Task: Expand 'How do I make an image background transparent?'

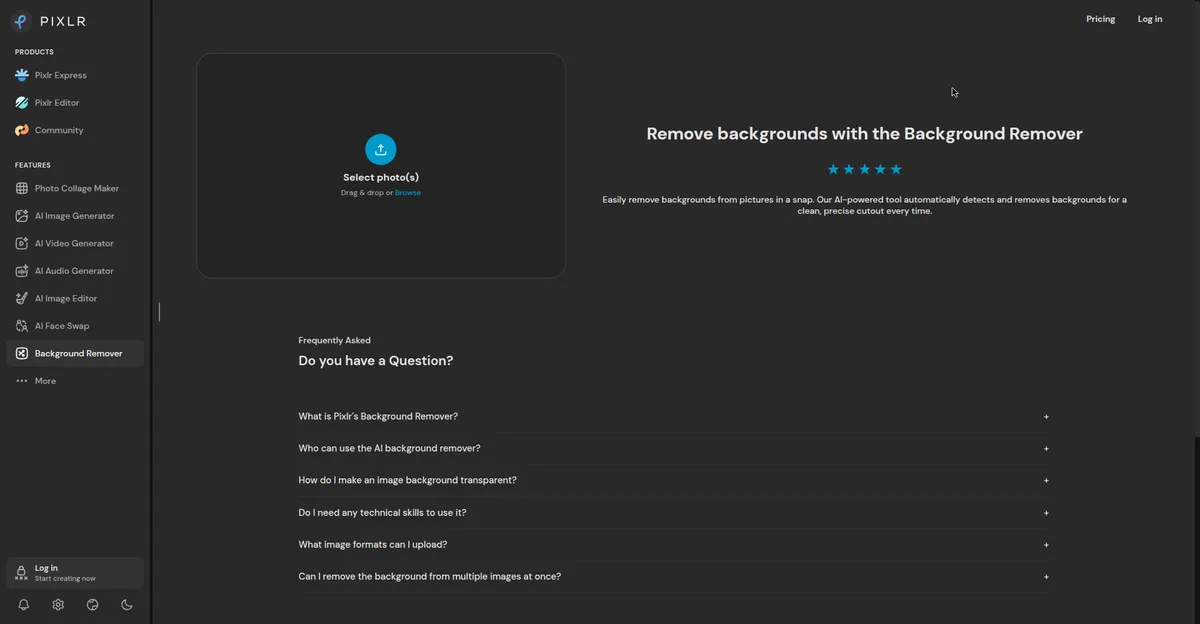Action: (x=674, y=480)
